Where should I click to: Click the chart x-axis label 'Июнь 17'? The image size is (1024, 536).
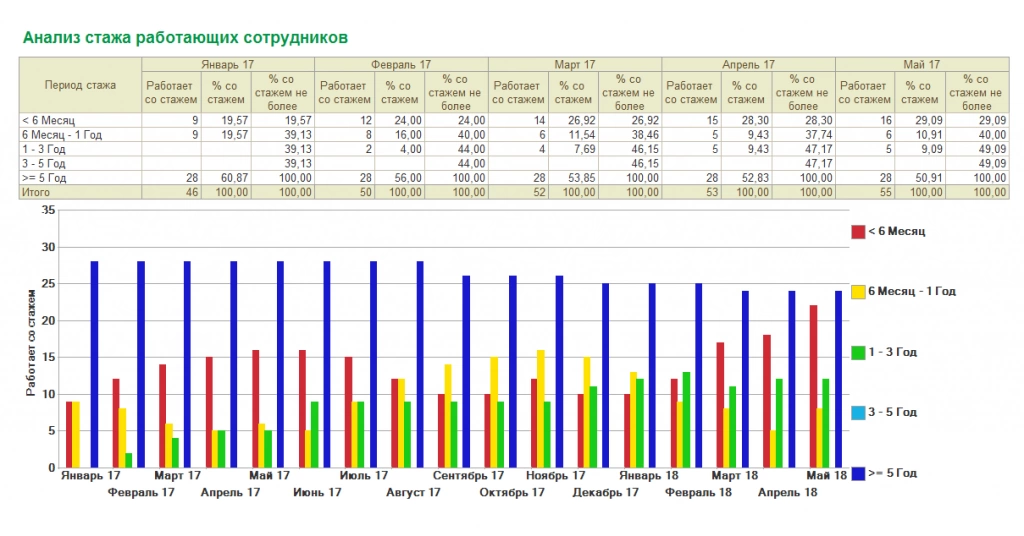[x=317, y=492]
